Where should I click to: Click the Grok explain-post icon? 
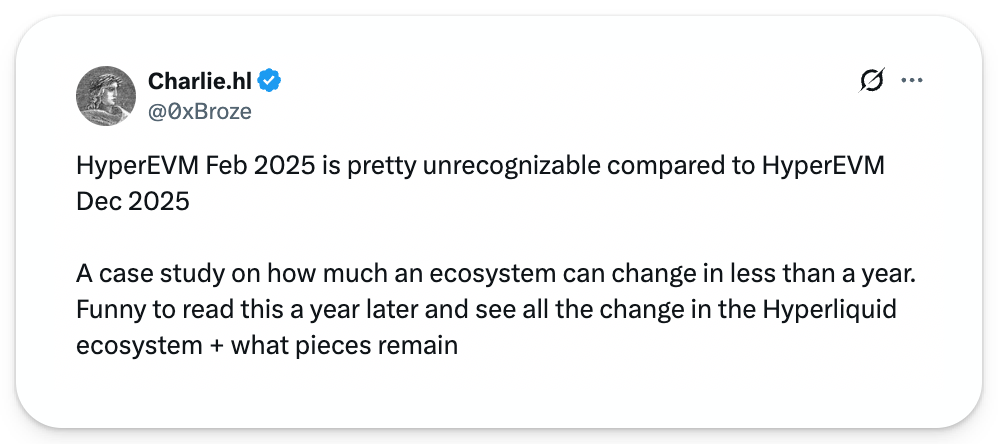(871, 81)
